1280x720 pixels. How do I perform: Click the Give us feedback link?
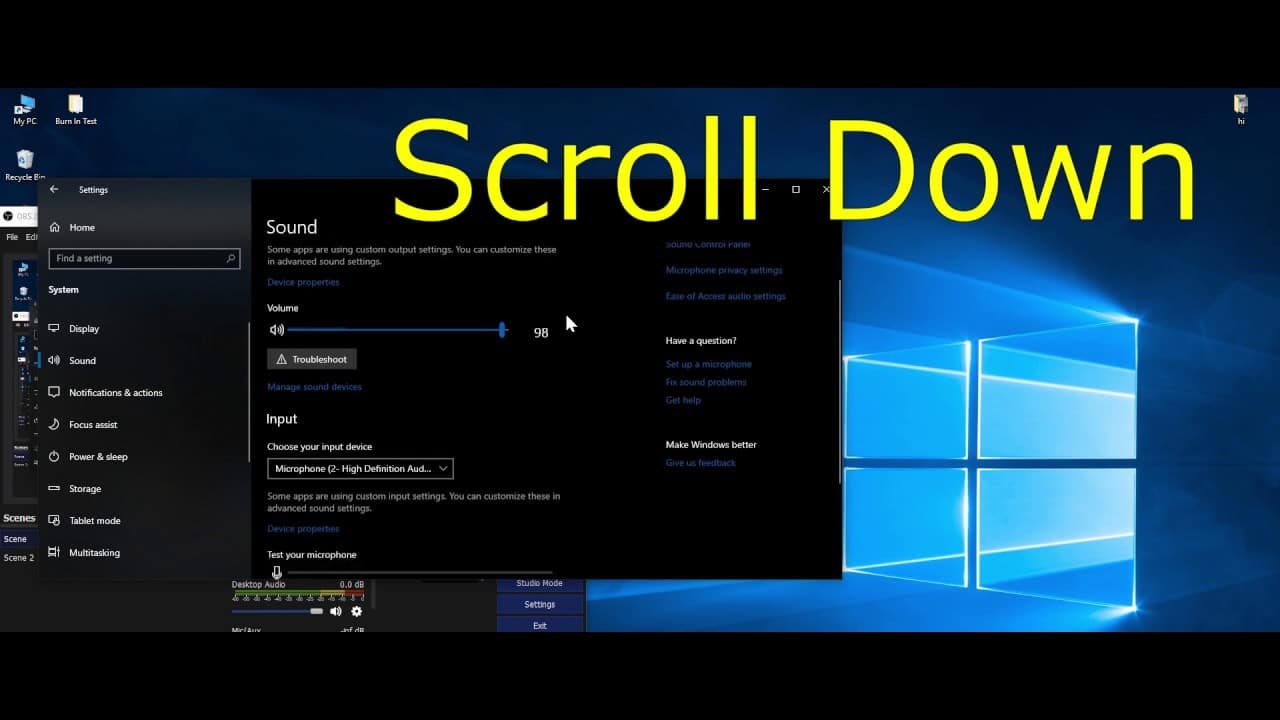coord(701,463)
